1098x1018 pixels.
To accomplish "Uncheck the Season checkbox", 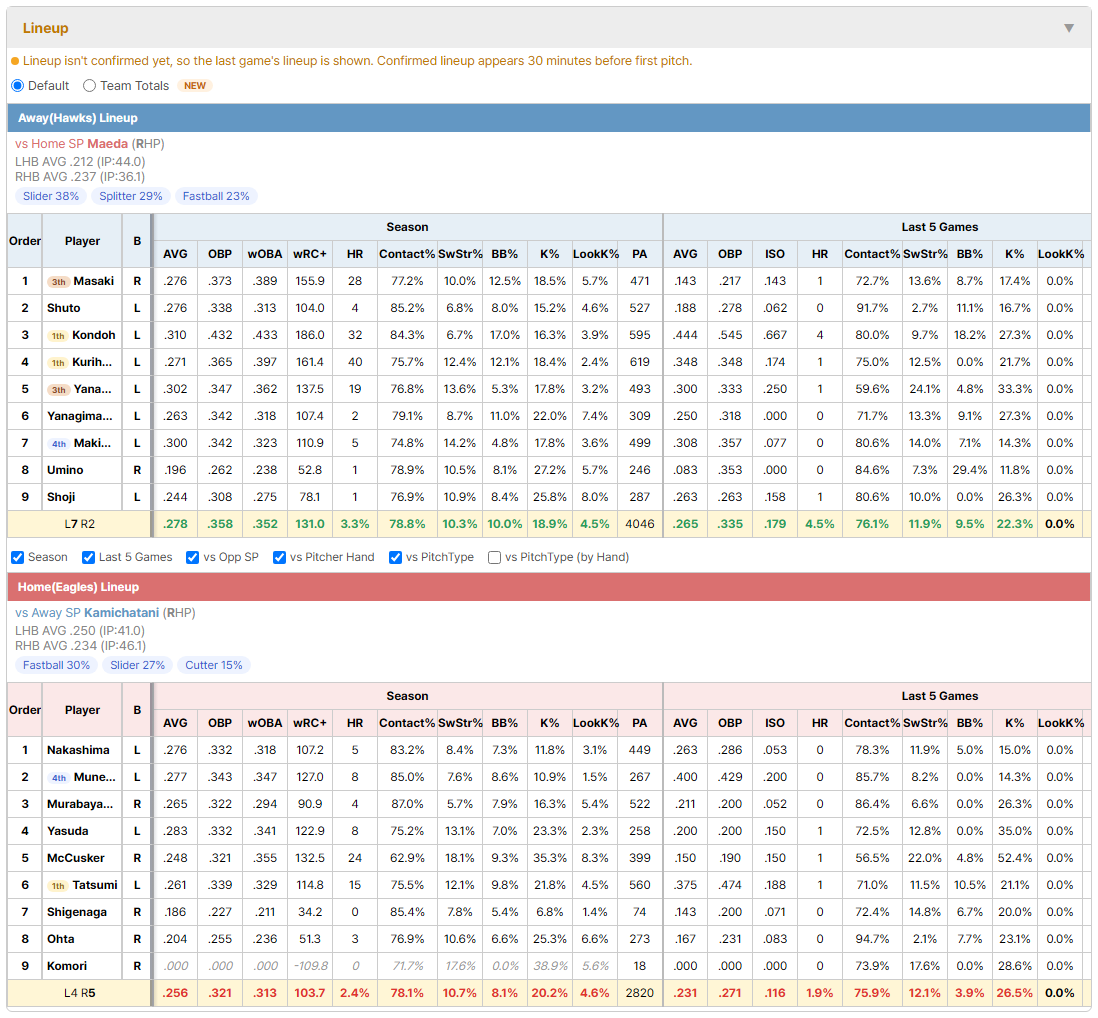I will (18, 557).
